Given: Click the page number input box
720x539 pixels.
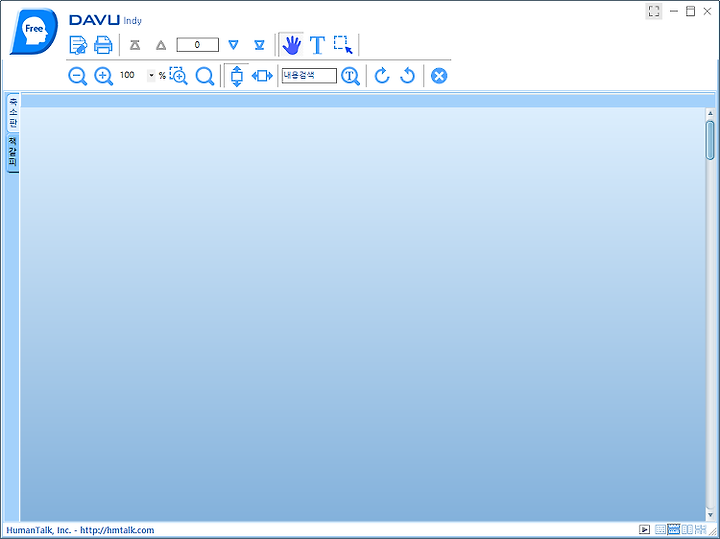Looking at the screenshot, I should coord(197,45).
